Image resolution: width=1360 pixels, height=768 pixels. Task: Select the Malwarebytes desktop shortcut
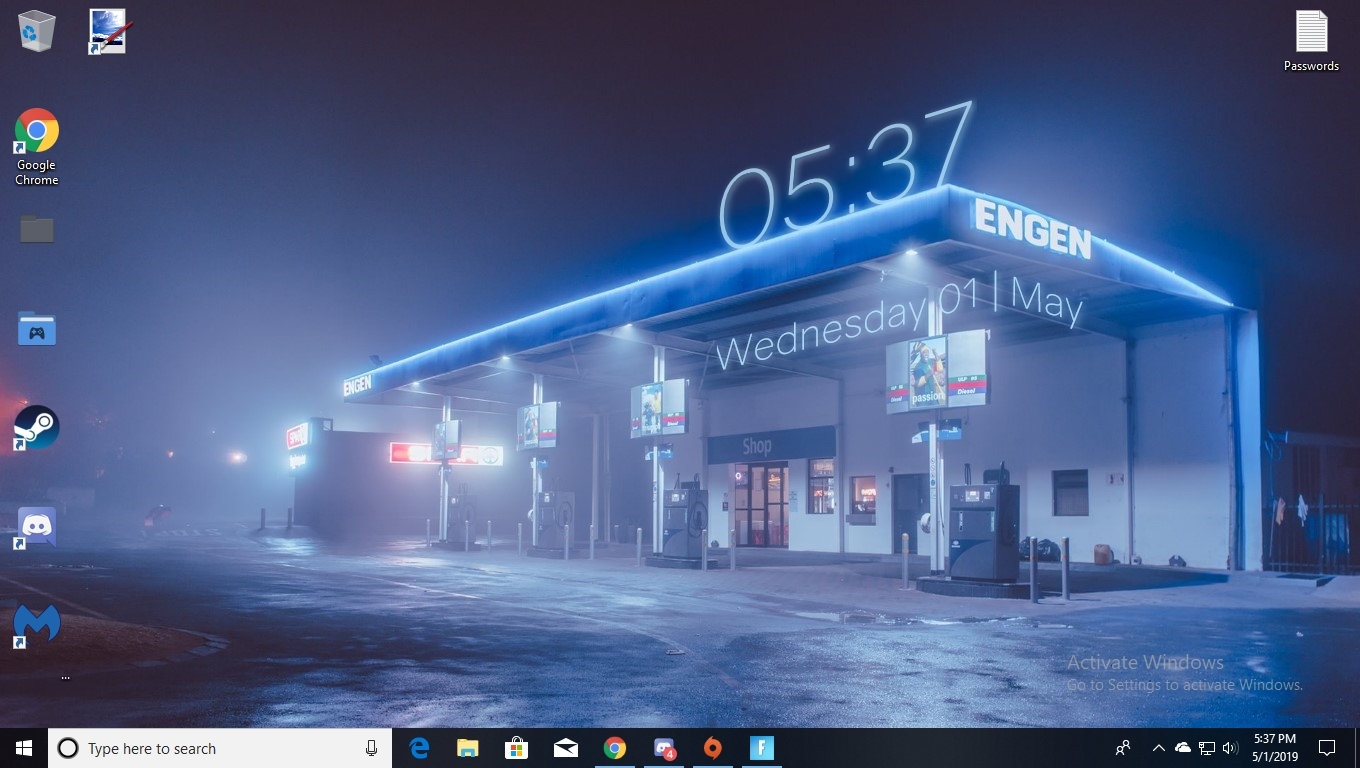[x=37, y=626]
